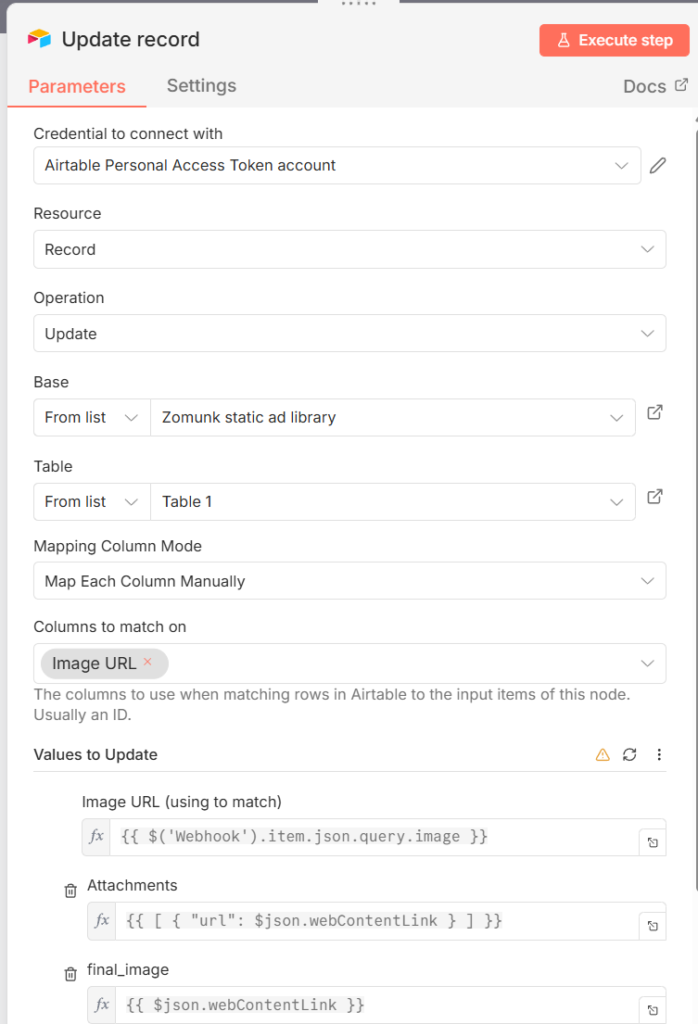Open expression editor for Attachments value
Image resolution: width=698 pixels, height=1024 pixels.
652,927
